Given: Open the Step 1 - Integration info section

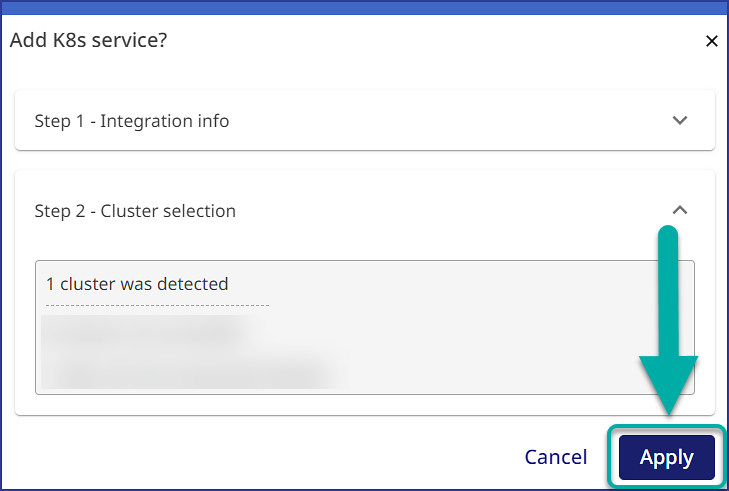Looking at the screenshot, I should [132, 121].
